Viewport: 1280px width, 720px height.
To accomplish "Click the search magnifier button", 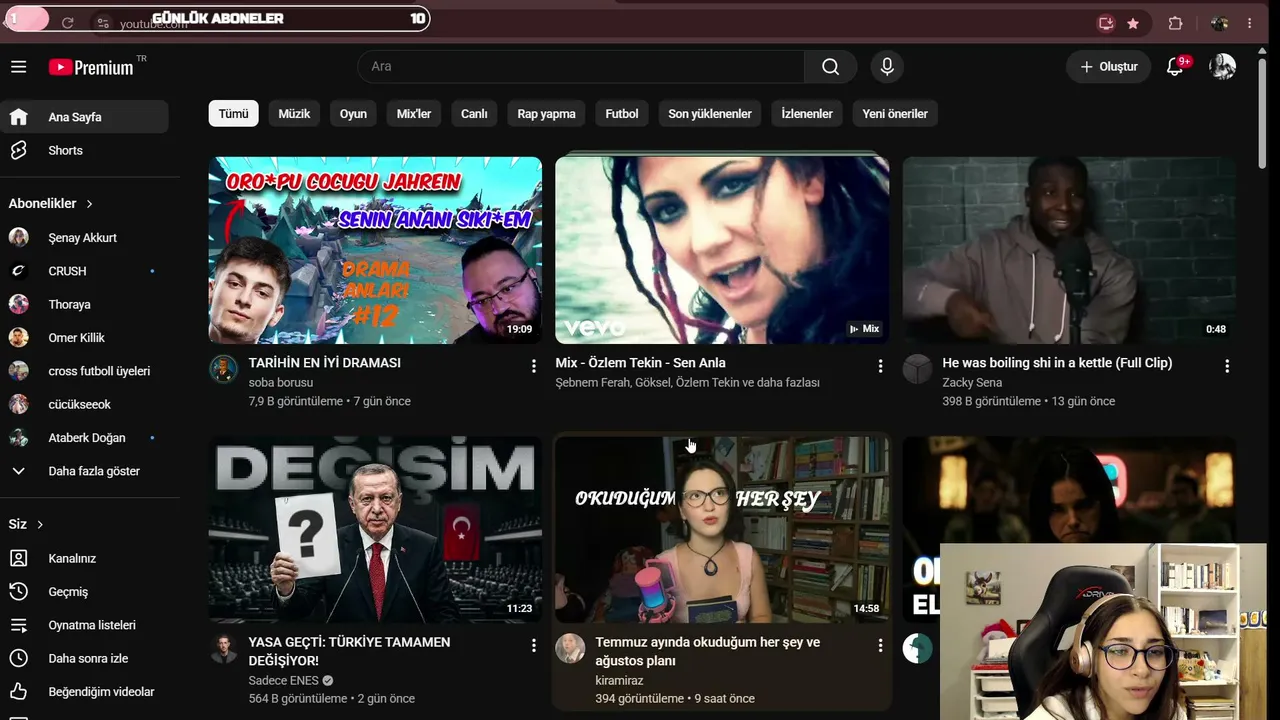I will (x=830, y=67).
